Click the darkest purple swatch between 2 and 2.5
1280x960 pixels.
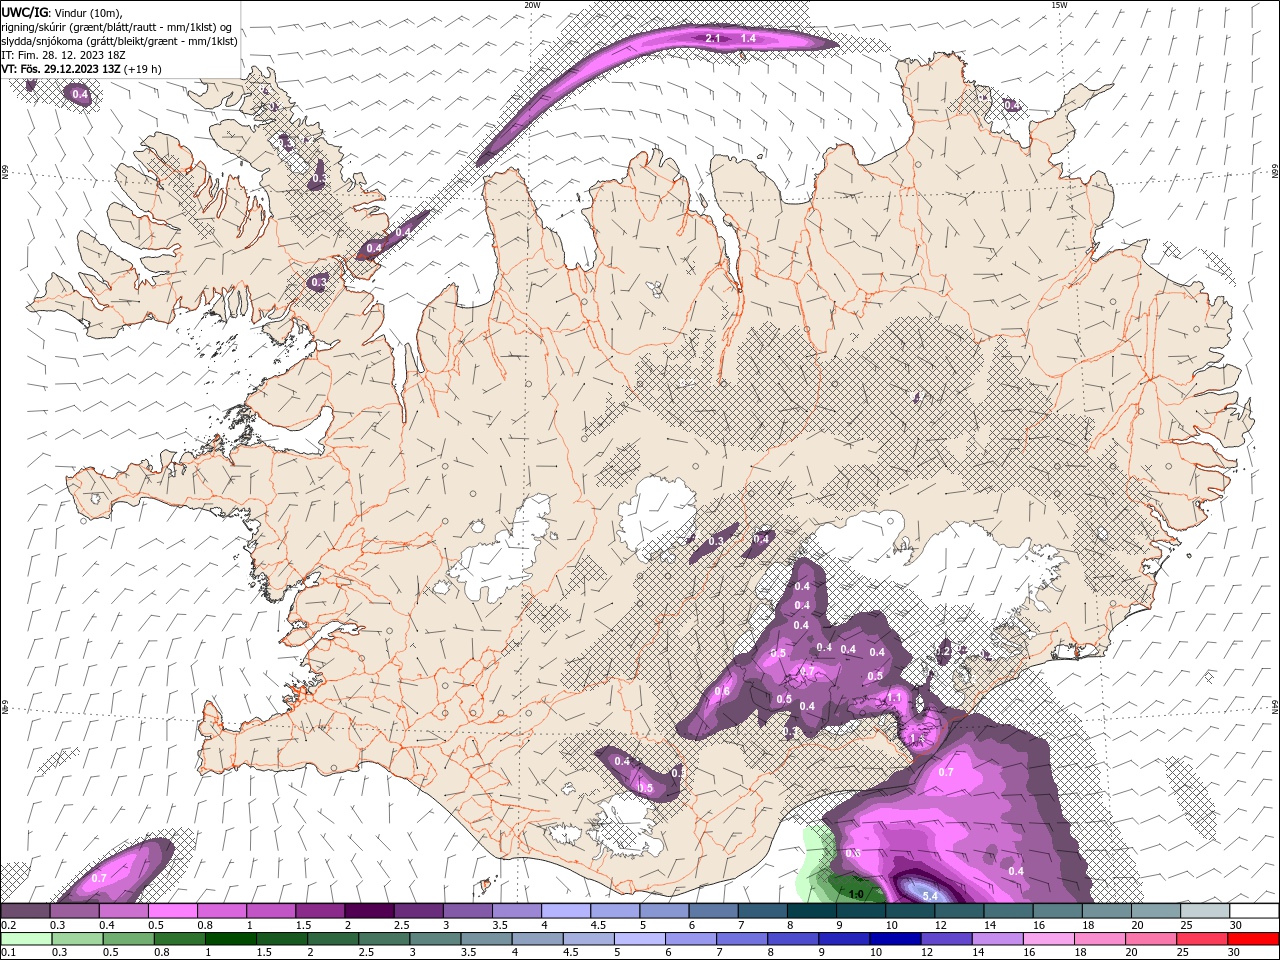pos(368,910)
